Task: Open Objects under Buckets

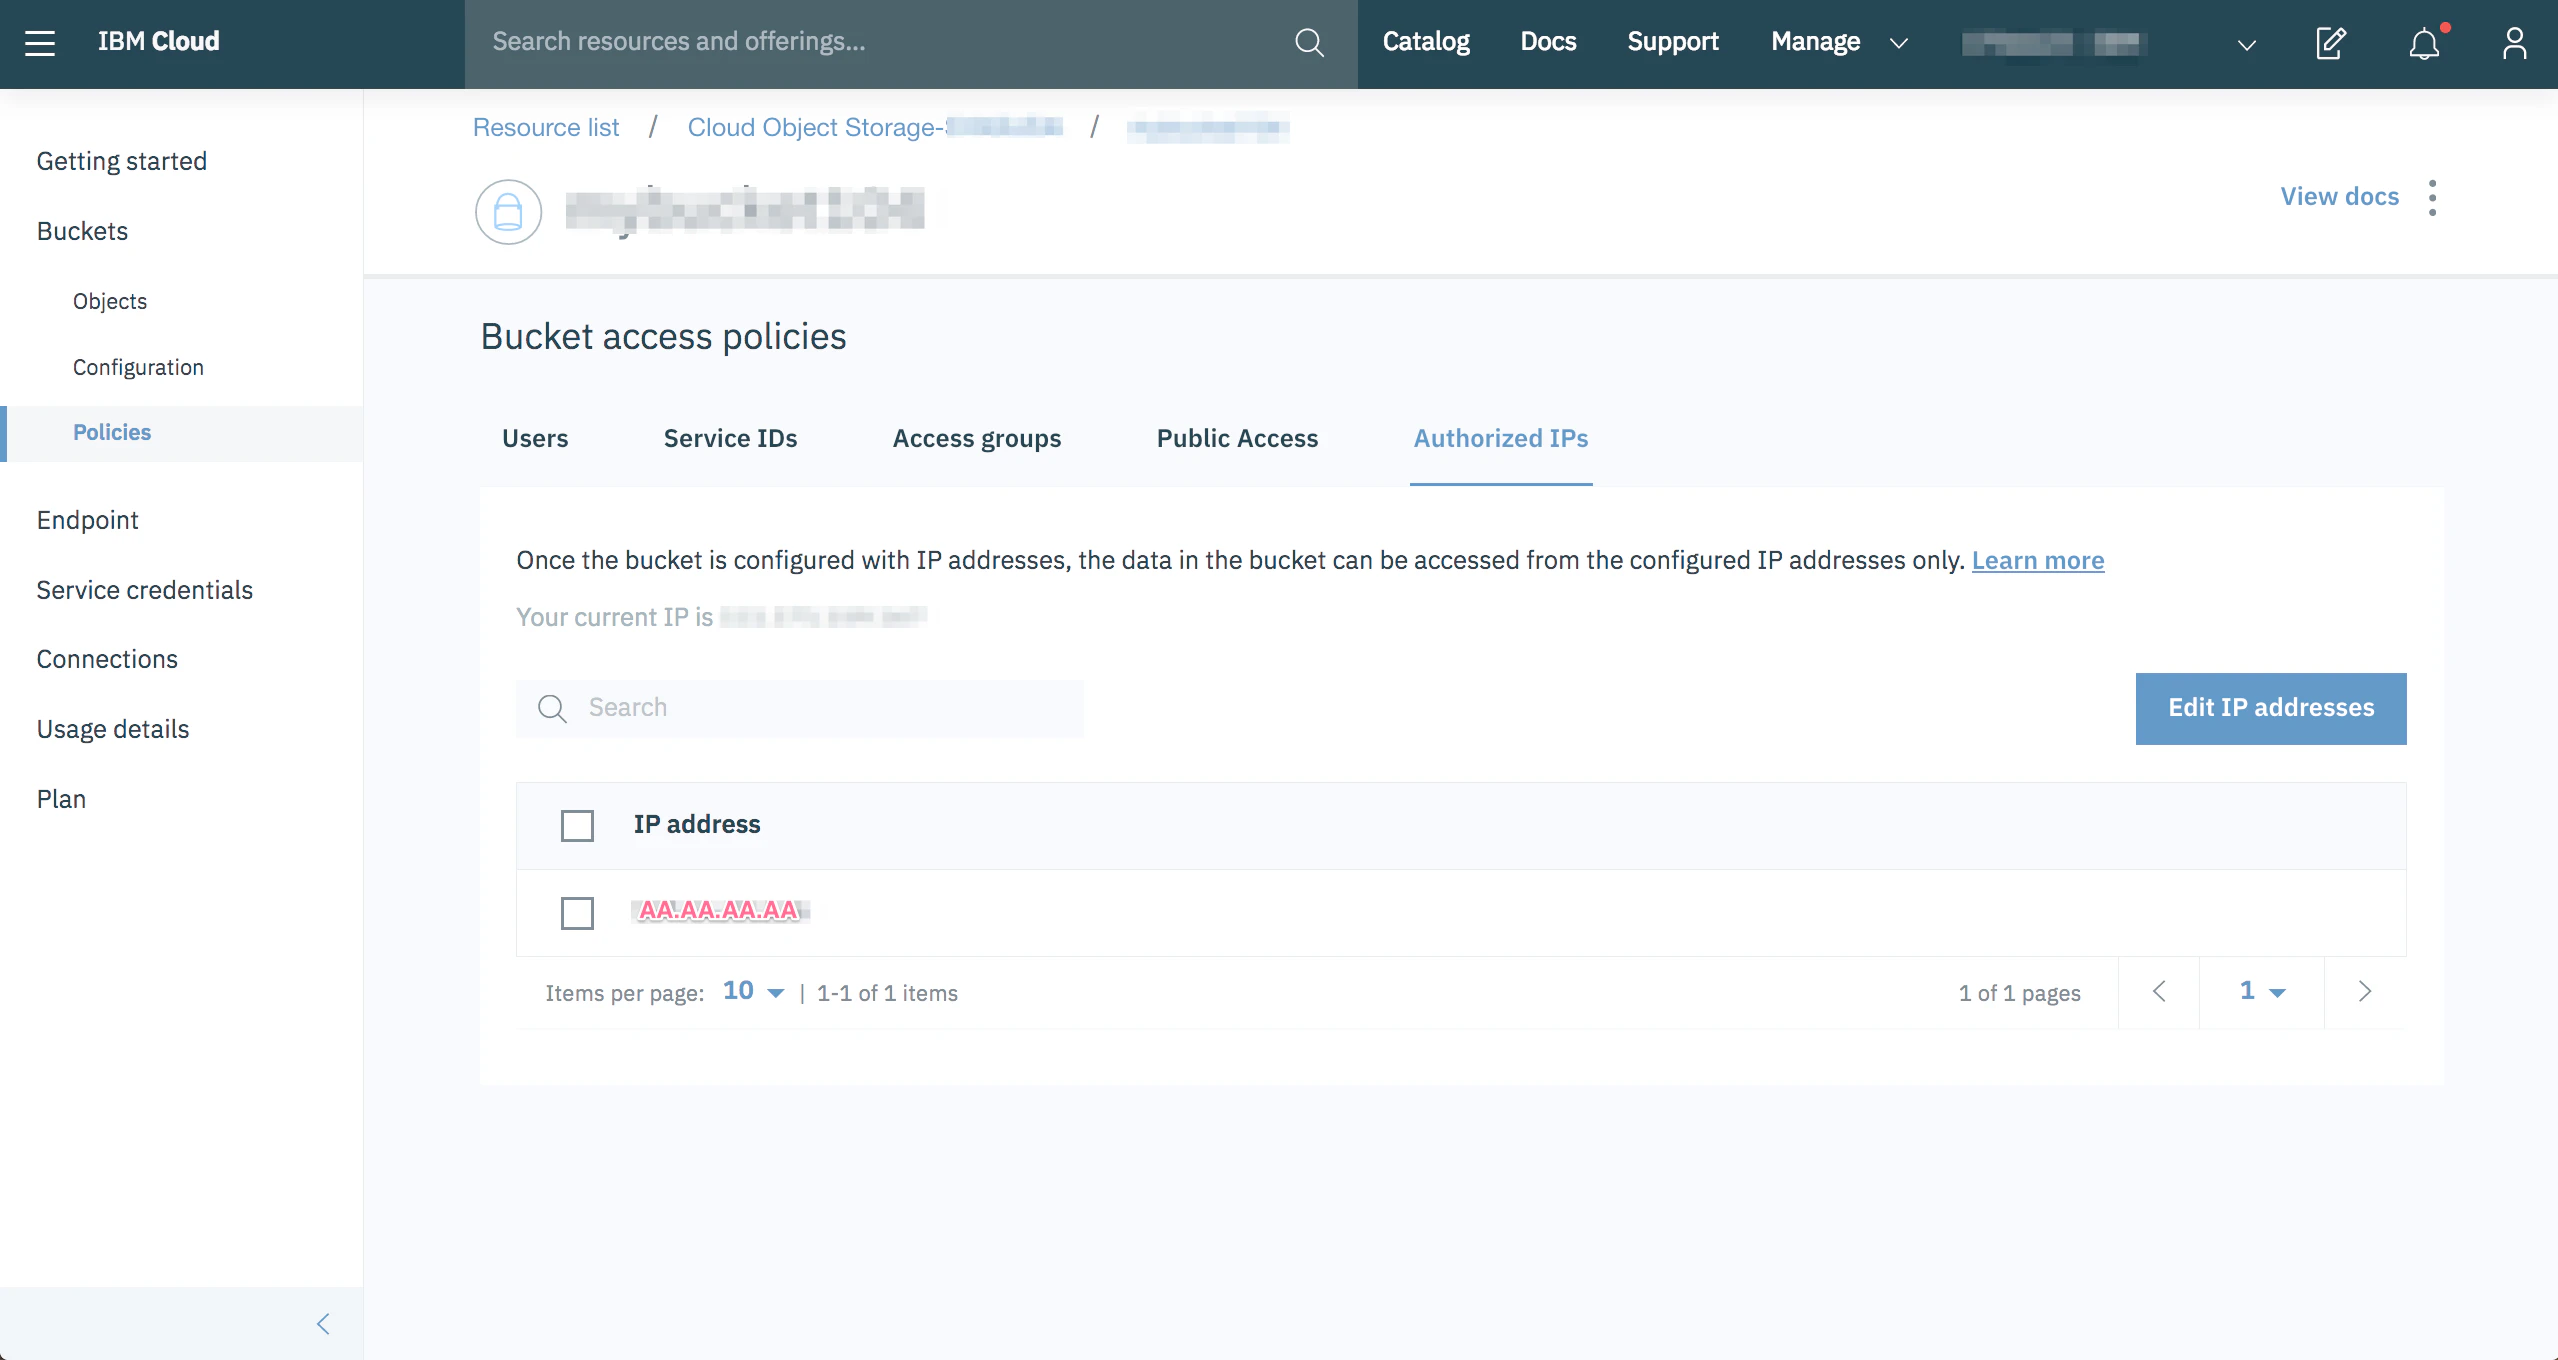Action: tap(110, 301)
